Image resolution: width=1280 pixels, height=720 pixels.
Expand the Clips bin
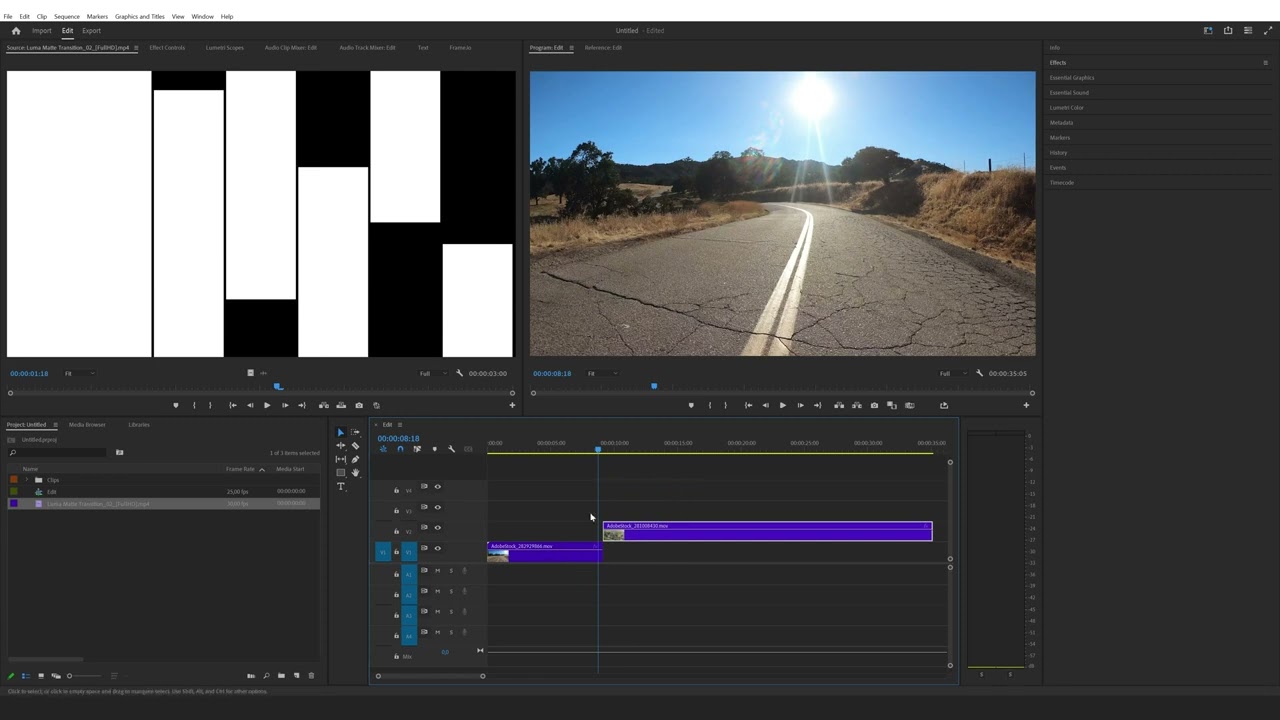[27, 480]
